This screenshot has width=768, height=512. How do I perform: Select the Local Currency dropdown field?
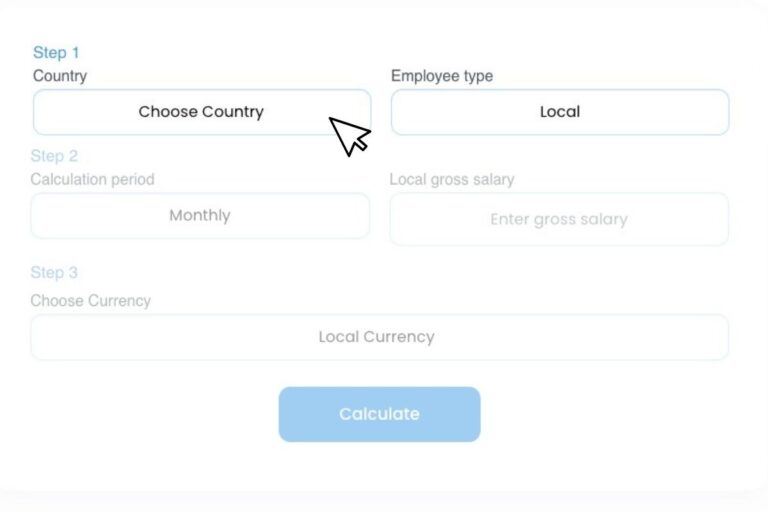pos(379,337)
